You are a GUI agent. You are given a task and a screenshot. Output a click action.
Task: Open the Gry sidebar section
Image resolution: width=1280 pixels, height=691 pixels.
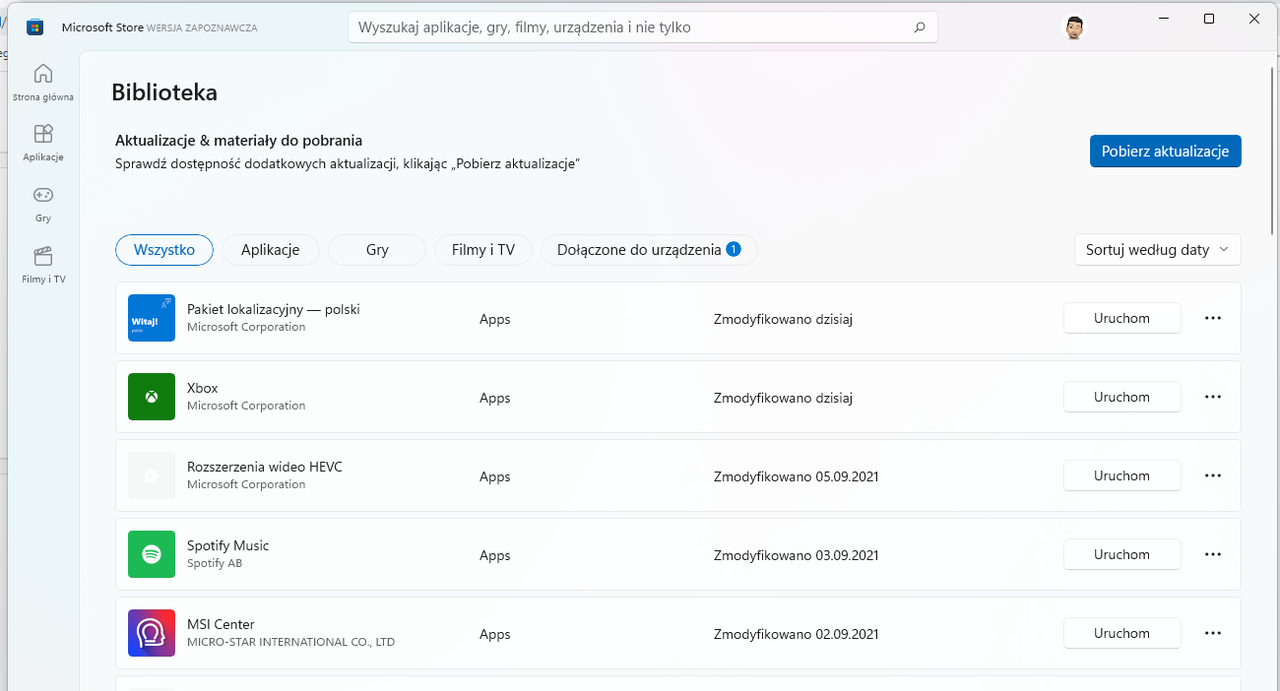coord(43,204)
